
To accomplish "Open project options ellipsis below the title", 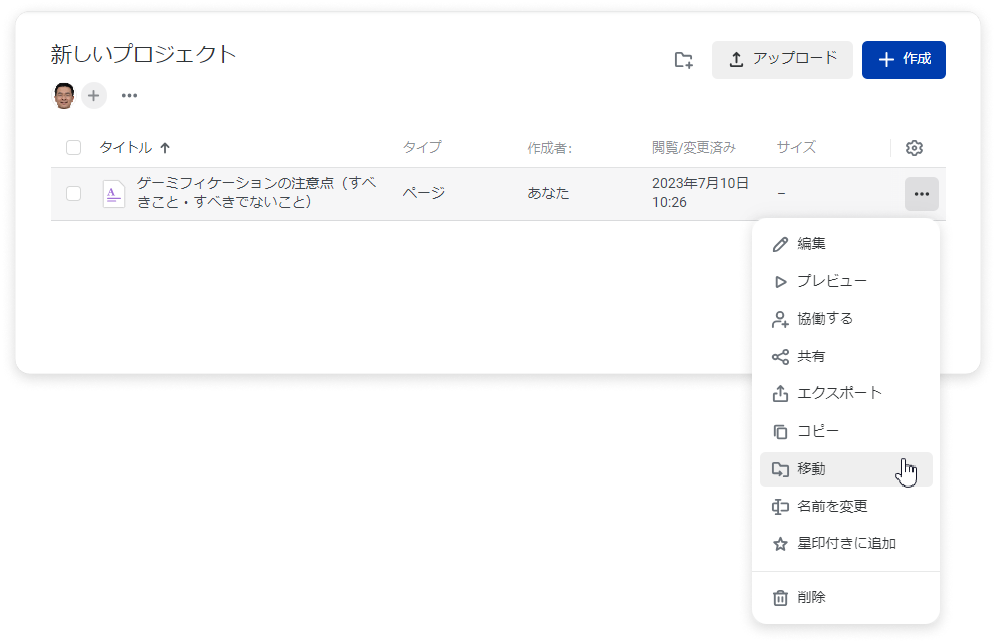I will [x=130, y=96].
